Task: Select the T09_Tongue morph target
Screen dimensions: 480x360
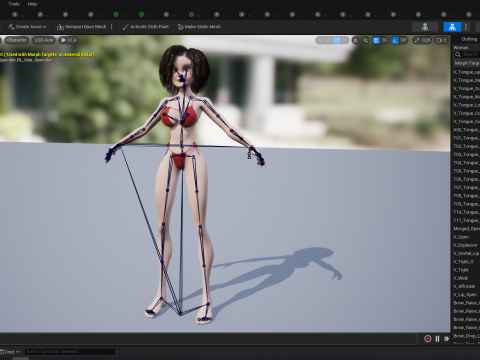Action: [466, 204]
